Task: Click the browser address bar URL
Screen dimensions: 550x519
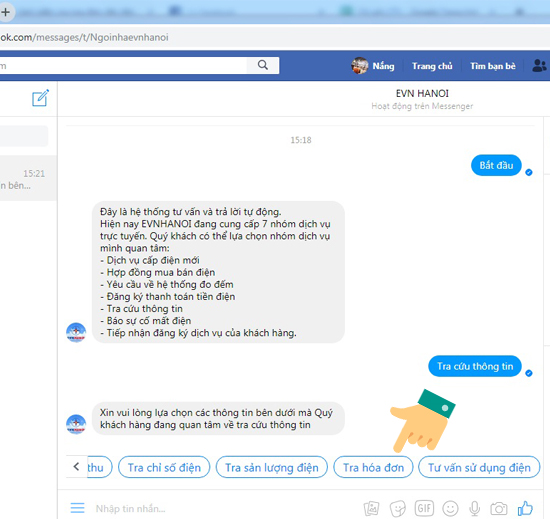Action: (84, 37)
